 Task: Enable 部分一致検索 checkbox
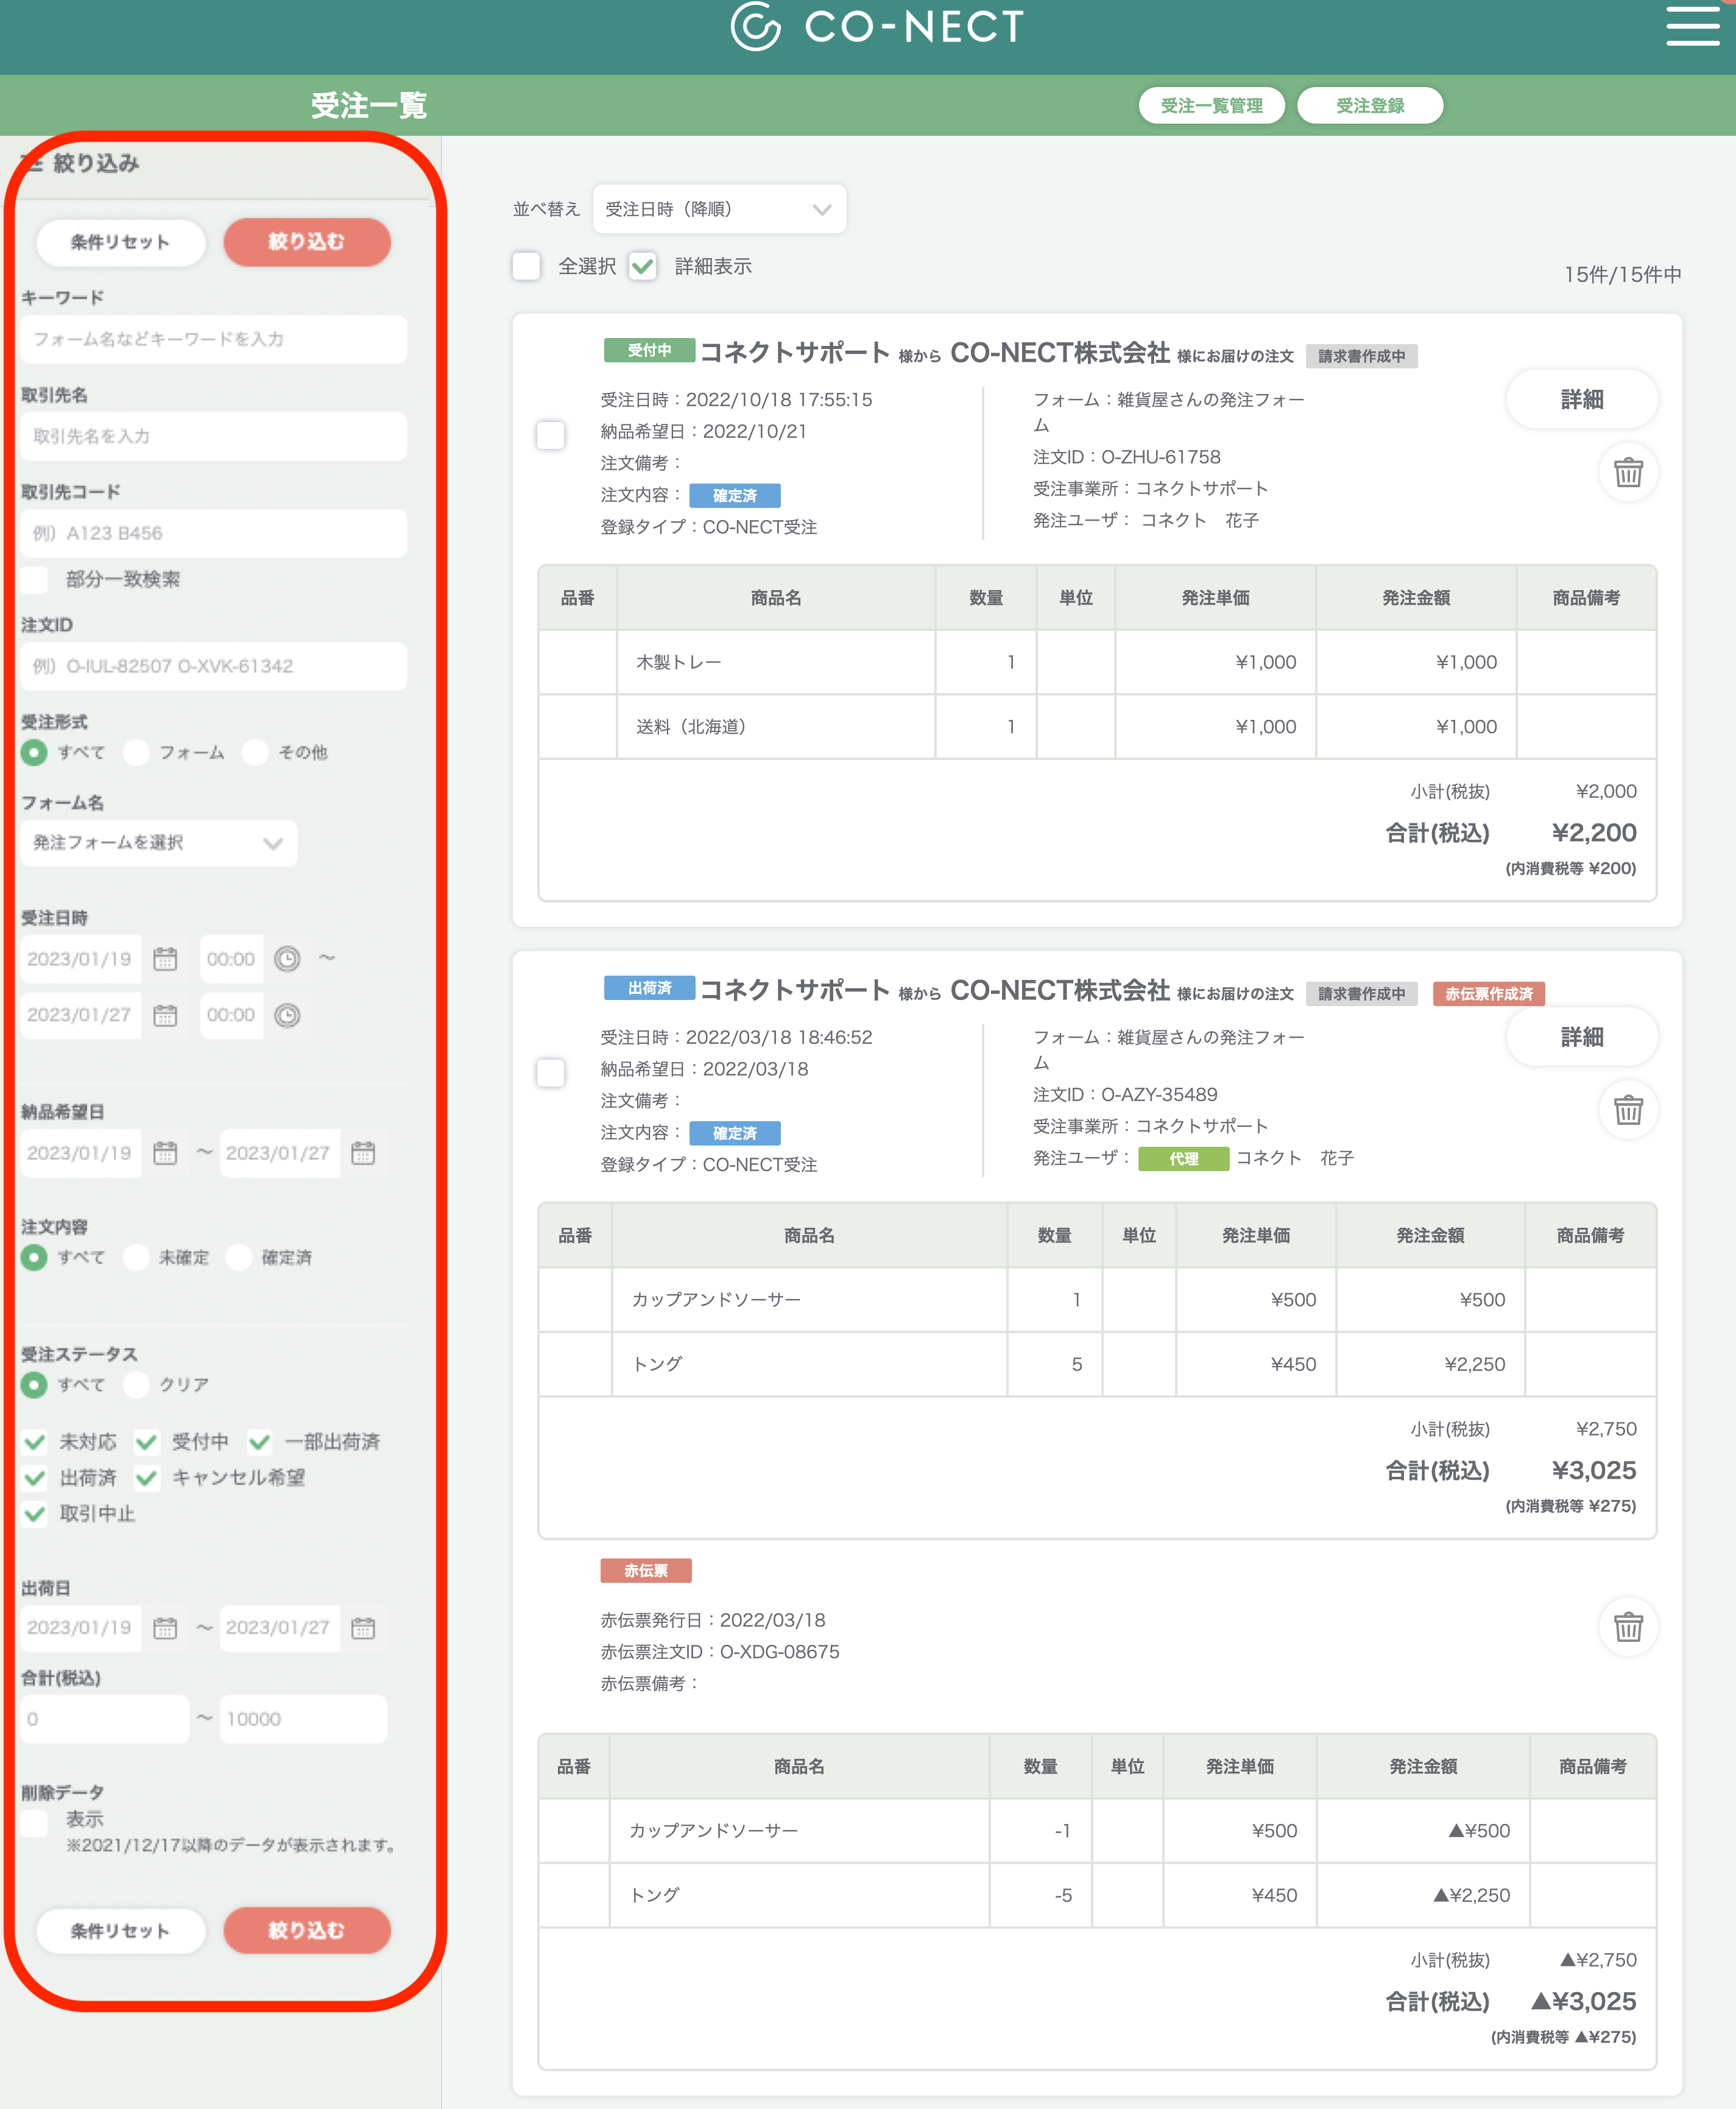[x=35, y=579]
